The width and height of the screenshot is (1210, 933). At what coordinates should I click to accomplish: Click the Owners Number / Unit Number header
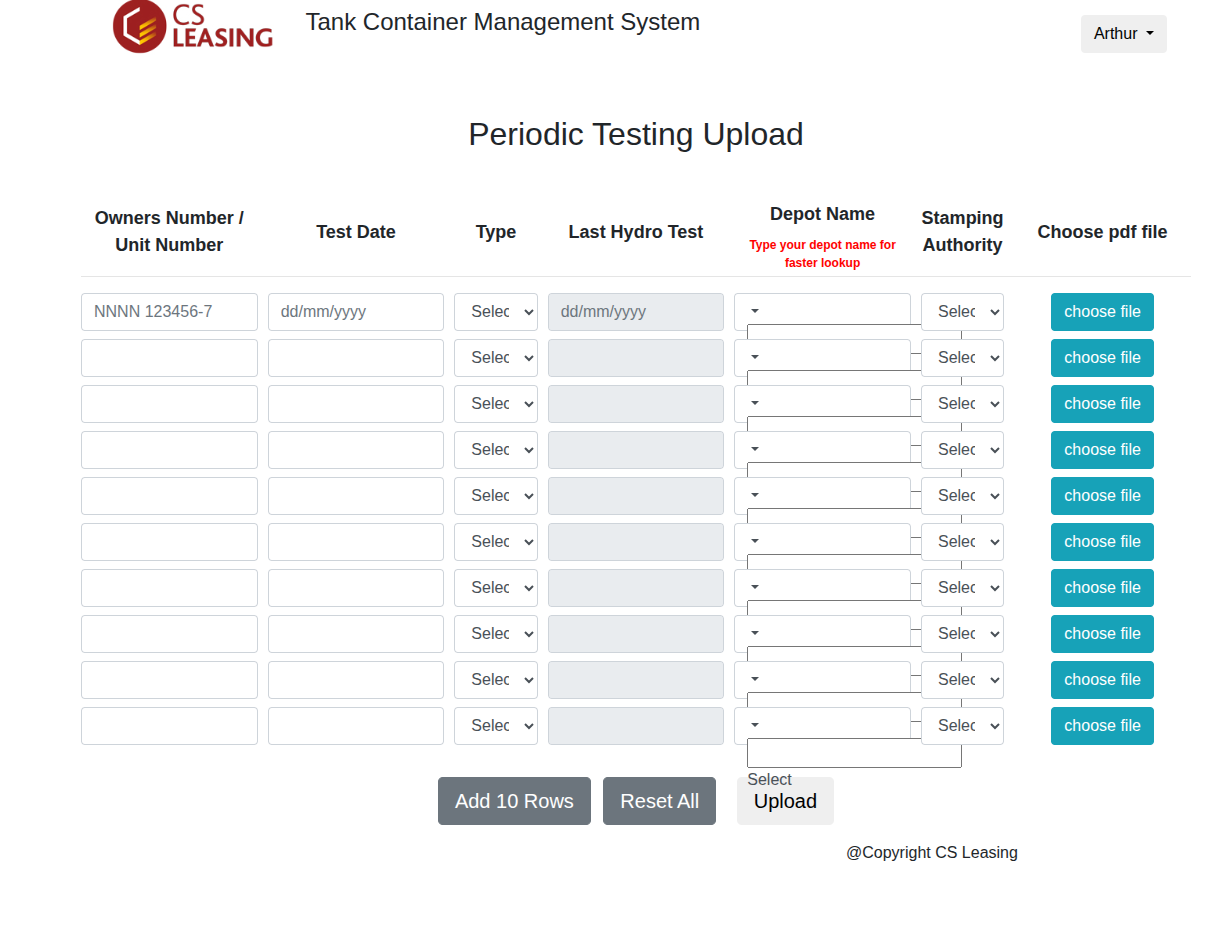coord(169,231)
